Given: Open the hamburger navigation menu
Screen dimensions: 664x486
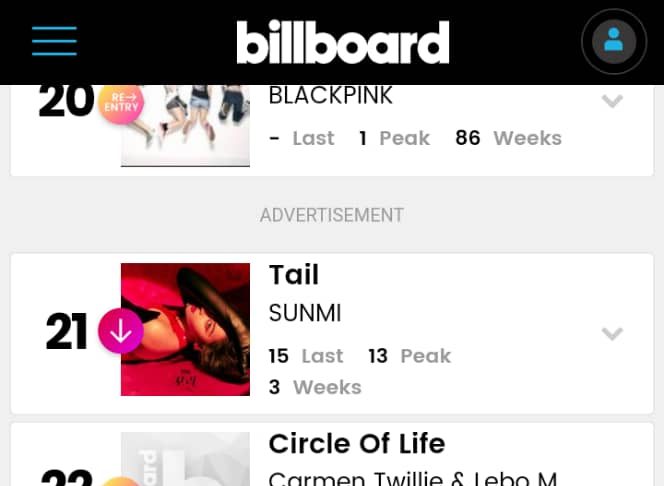Looking at the screenshot, I should (x=54, y=41).
